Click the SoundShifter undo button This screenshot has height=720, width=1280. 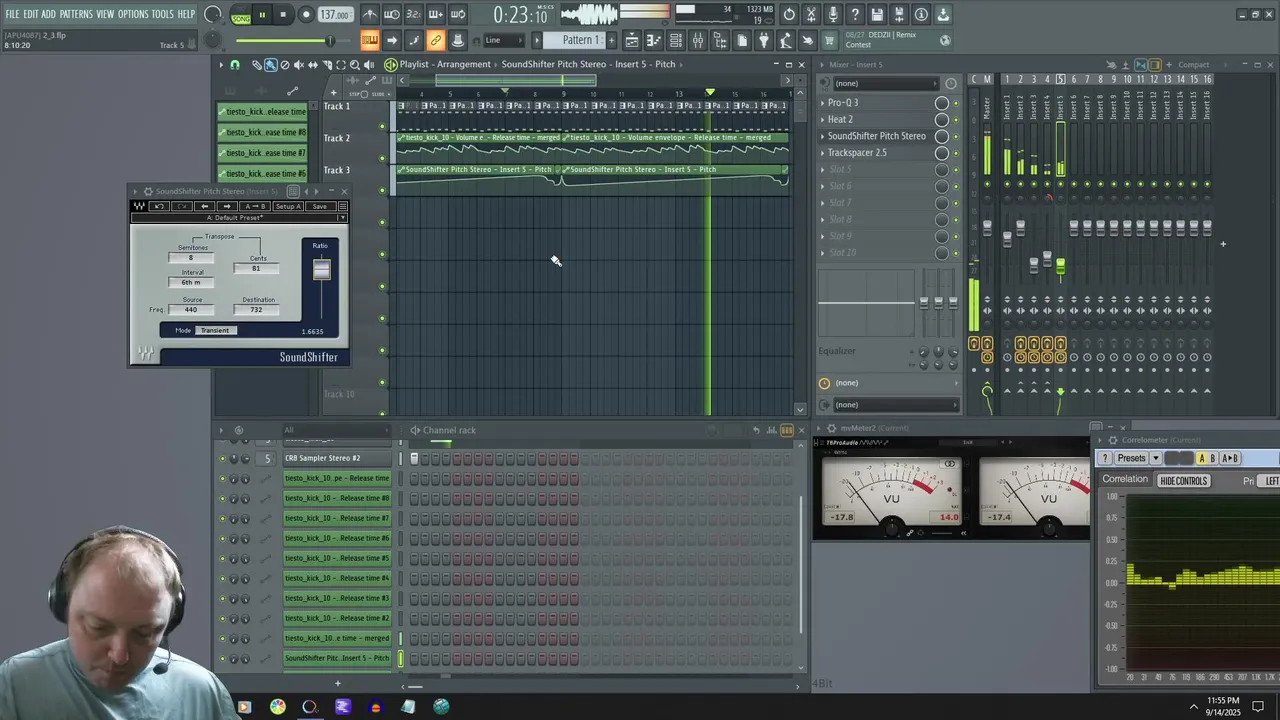(160, 206)
